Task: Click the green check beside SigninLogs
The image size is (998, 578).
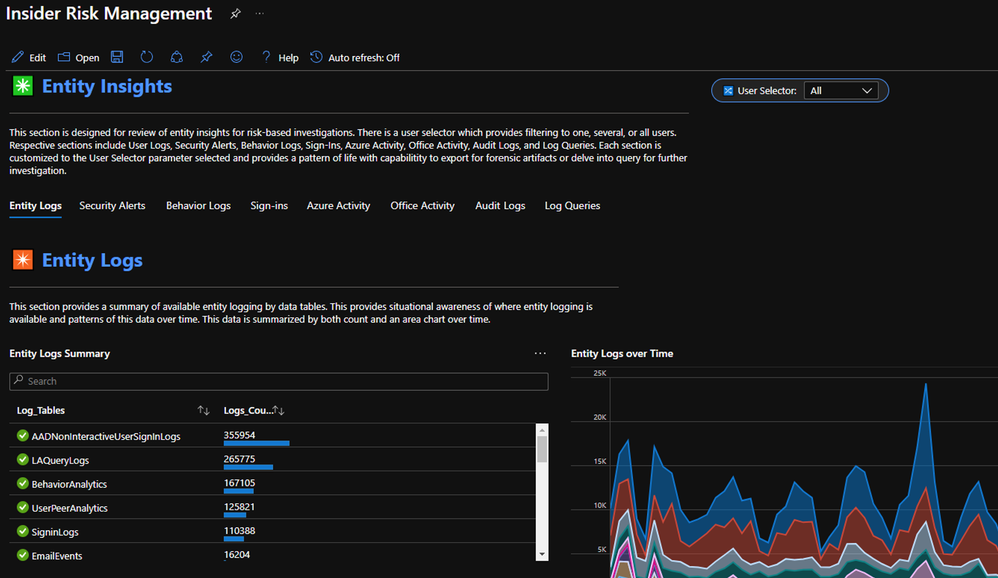Action: click(x=22, y=532)
